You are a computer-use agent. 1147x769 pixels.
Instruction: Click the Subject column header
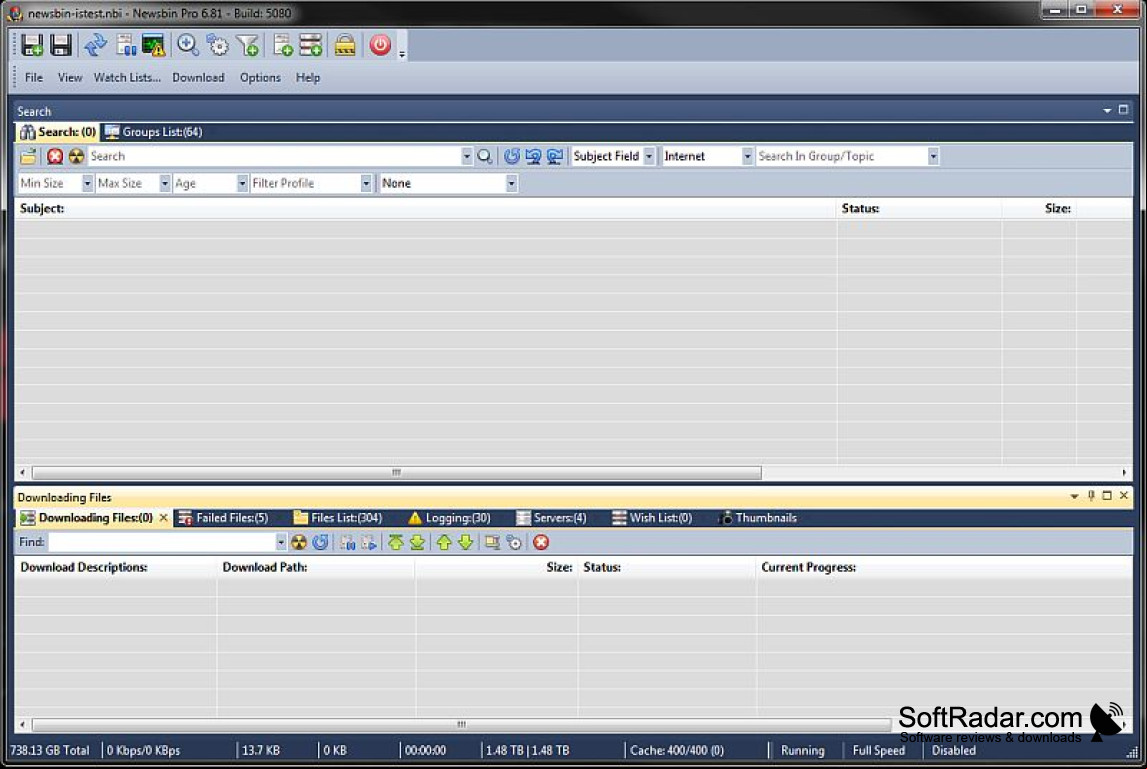pos(426,209)
